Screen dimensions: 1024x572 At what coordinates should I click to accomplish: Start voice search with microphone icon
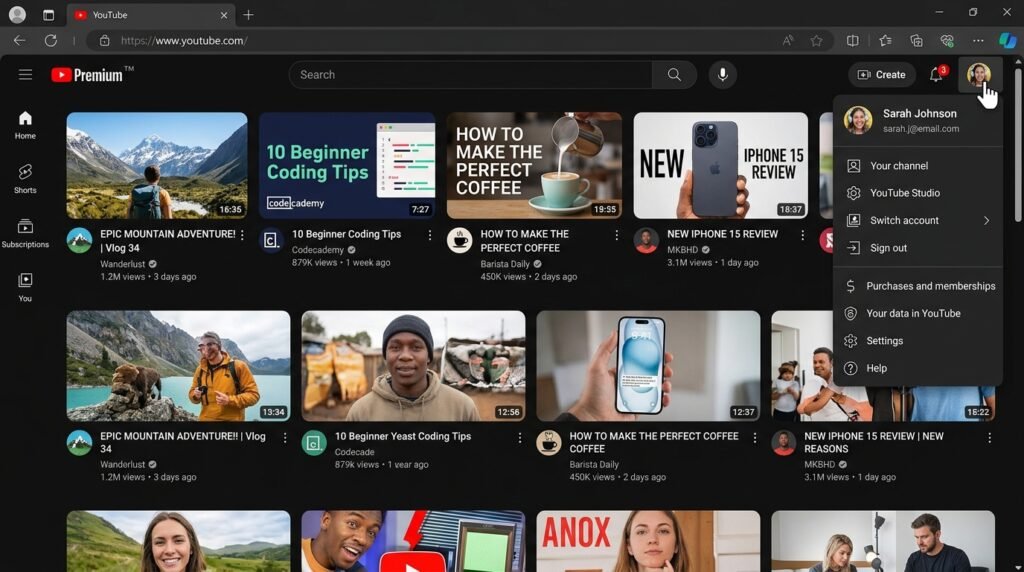[x=722, y=74]
